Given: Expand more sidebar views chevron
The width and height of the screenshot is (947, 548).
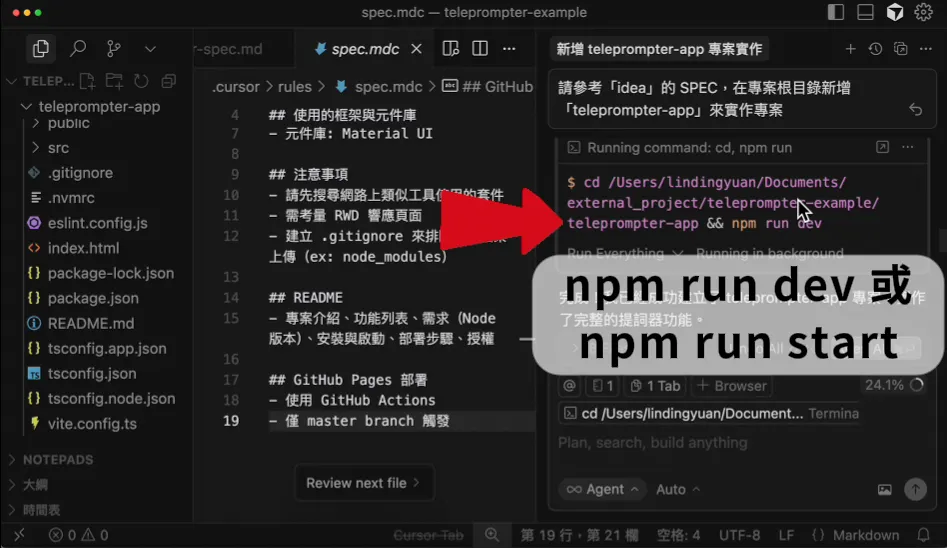Looking at the screenshot, I should 150,49.
